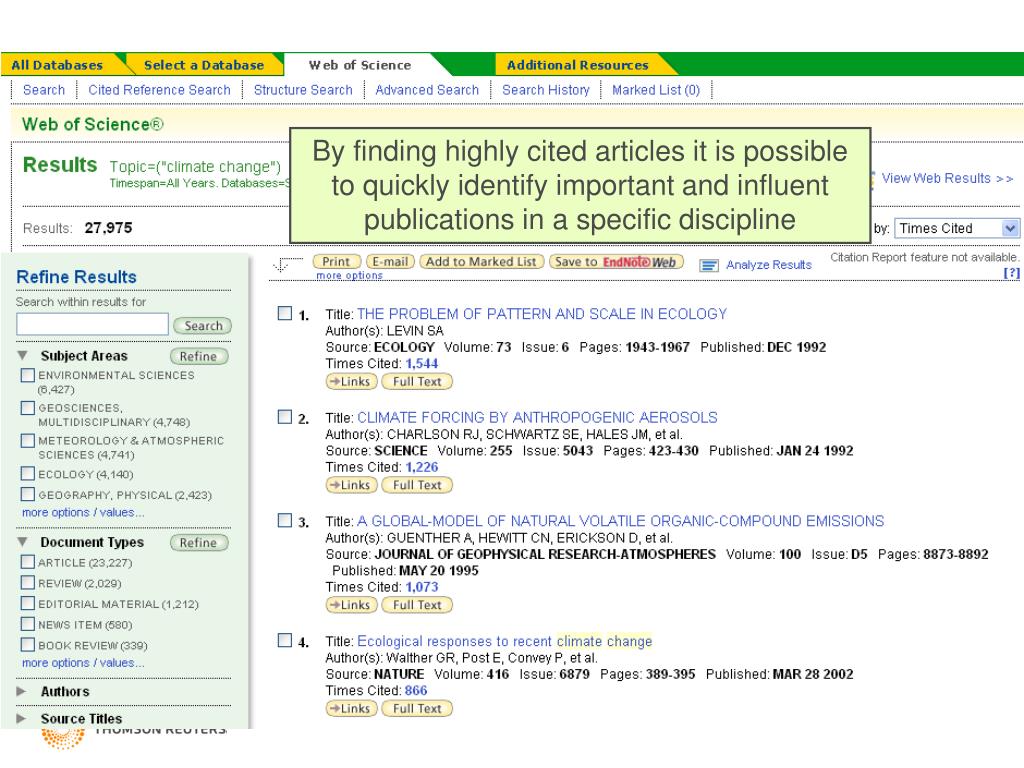The image size is (1024, 768).
Task: Open the Times Cited sort dropdown
Action: tap(957, 228)
